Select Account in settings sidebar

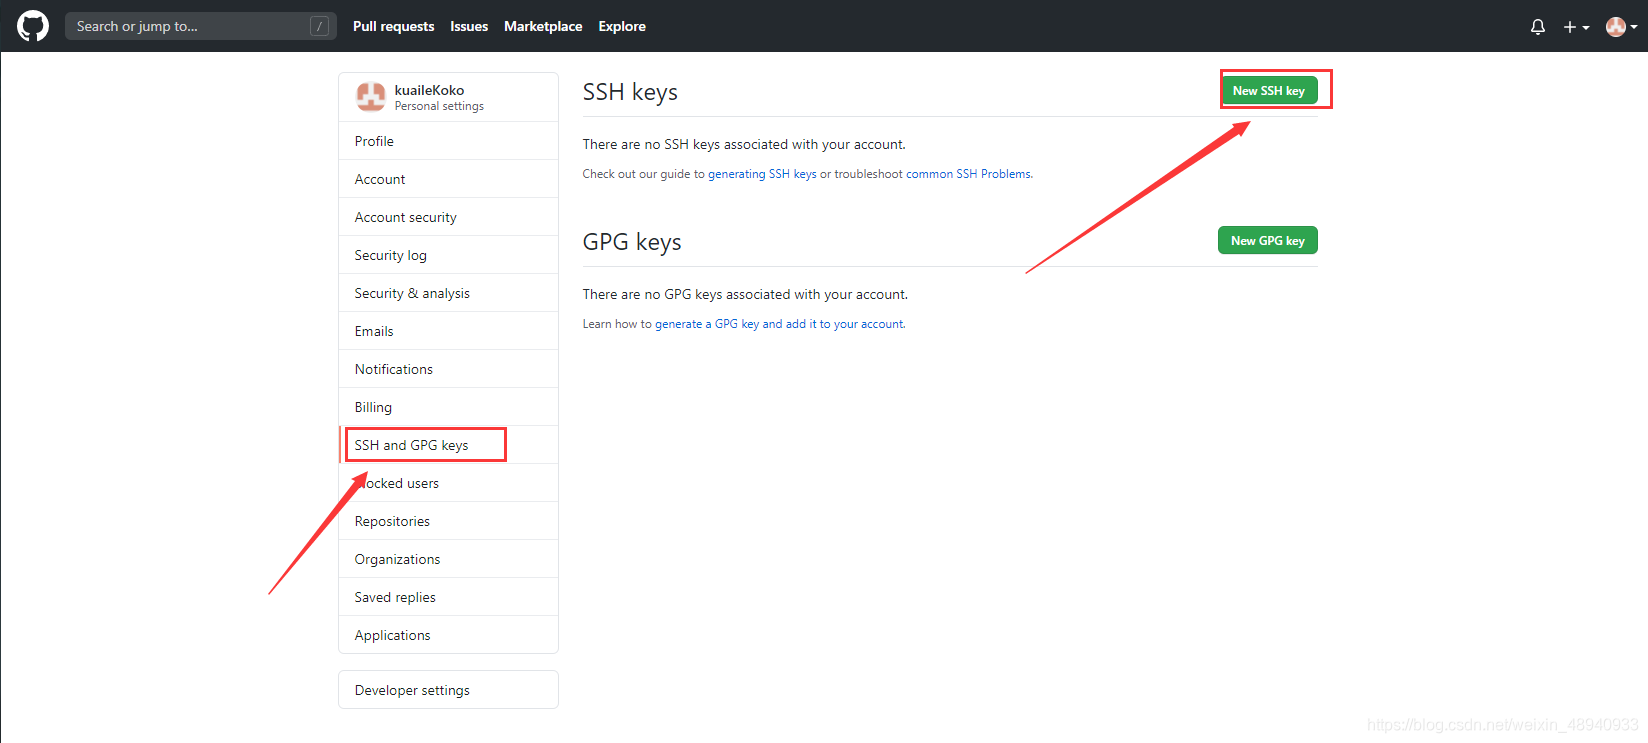[x=448, y=179]
